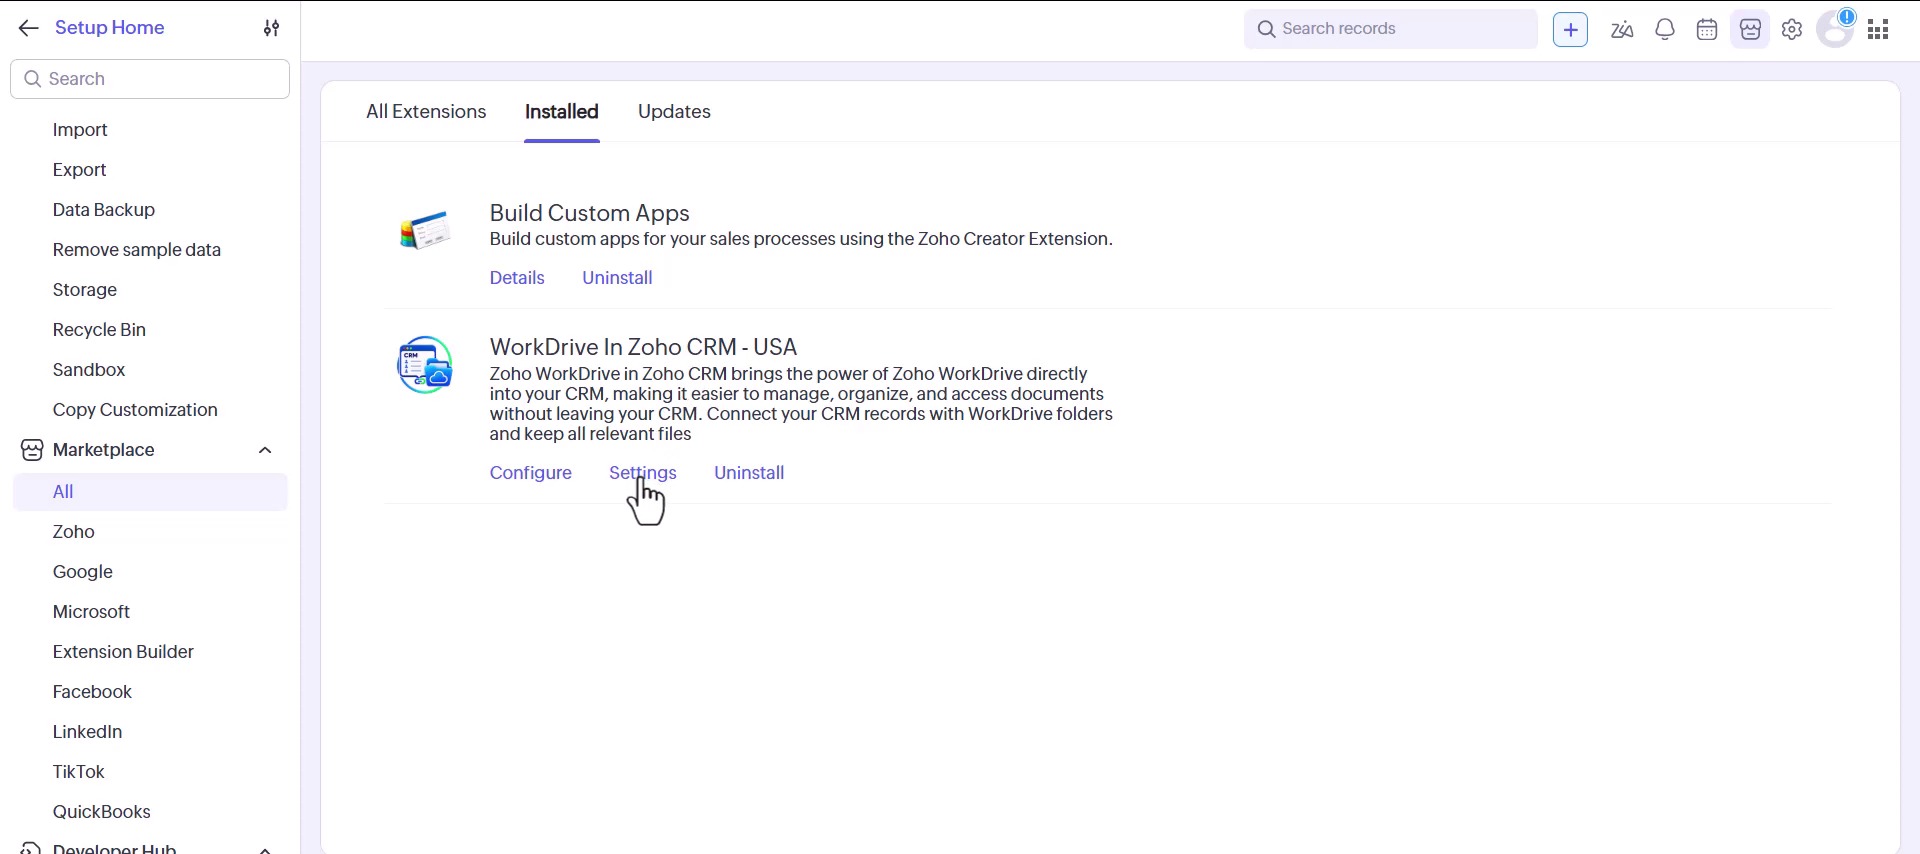Click the Marketplace store icon in the header

click(x=1750, y=30)
